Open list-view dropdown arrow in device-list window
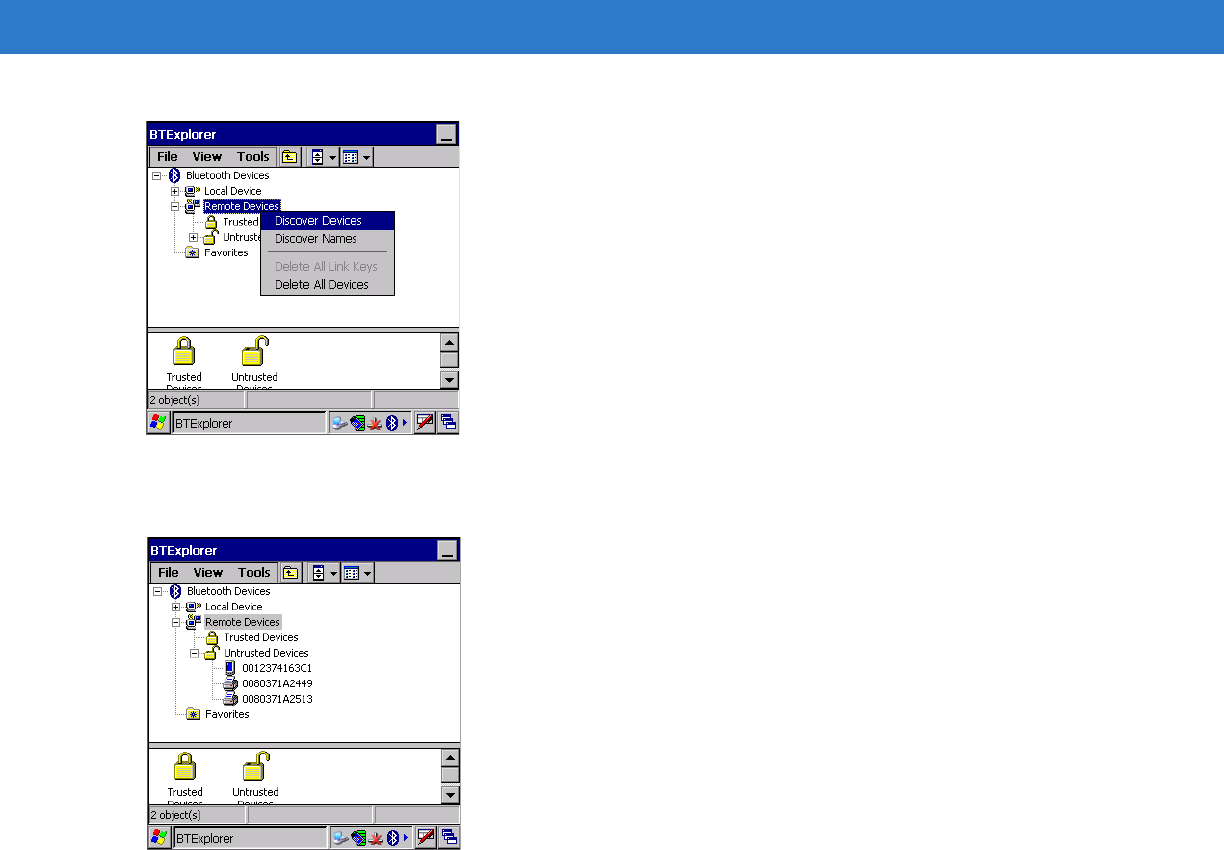Image resolution: width=1224 pixels, height=850 pixels. (x=368, y=573)
